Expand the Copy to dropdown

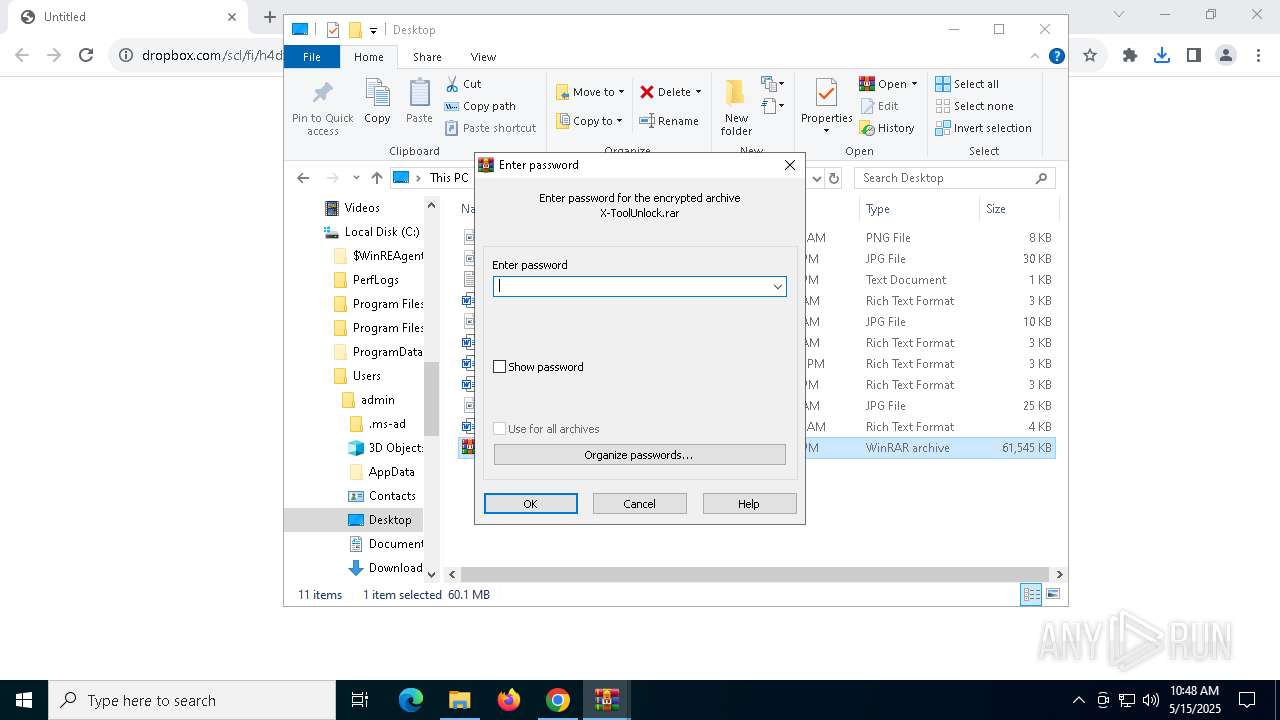tap(619, 121)
